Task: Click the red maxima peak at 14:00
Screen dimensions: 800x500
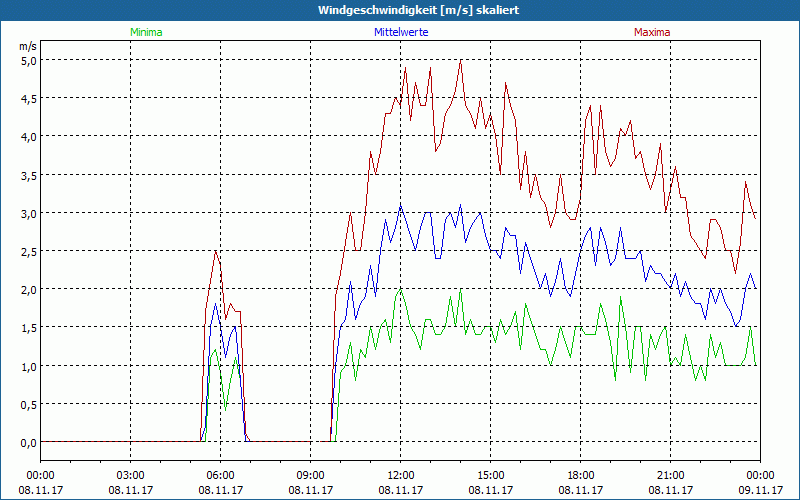Action: tap(461, 60)
